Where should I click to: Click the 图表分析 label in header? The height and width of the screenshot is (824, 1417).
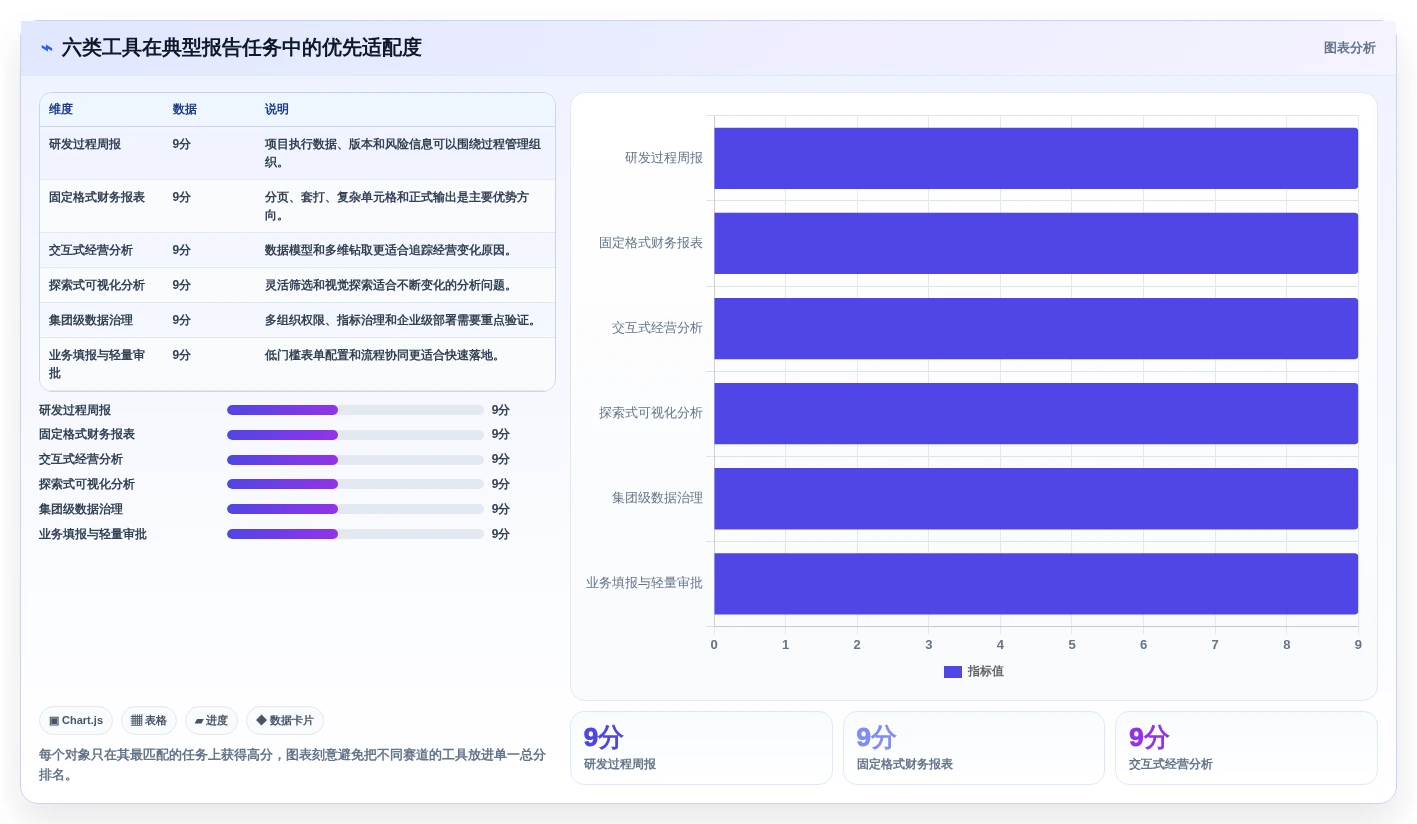tap(1349, 48)
